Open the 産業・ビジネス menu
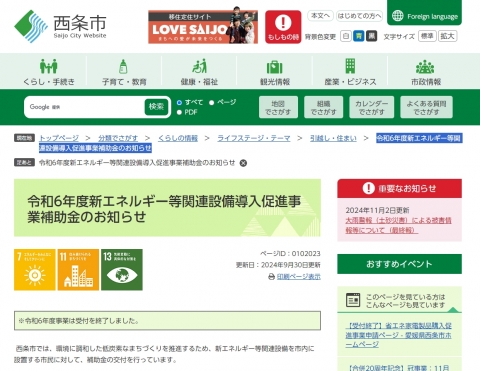Image resolution: width=480 pixels, height=371 pixels. (350, 71)
